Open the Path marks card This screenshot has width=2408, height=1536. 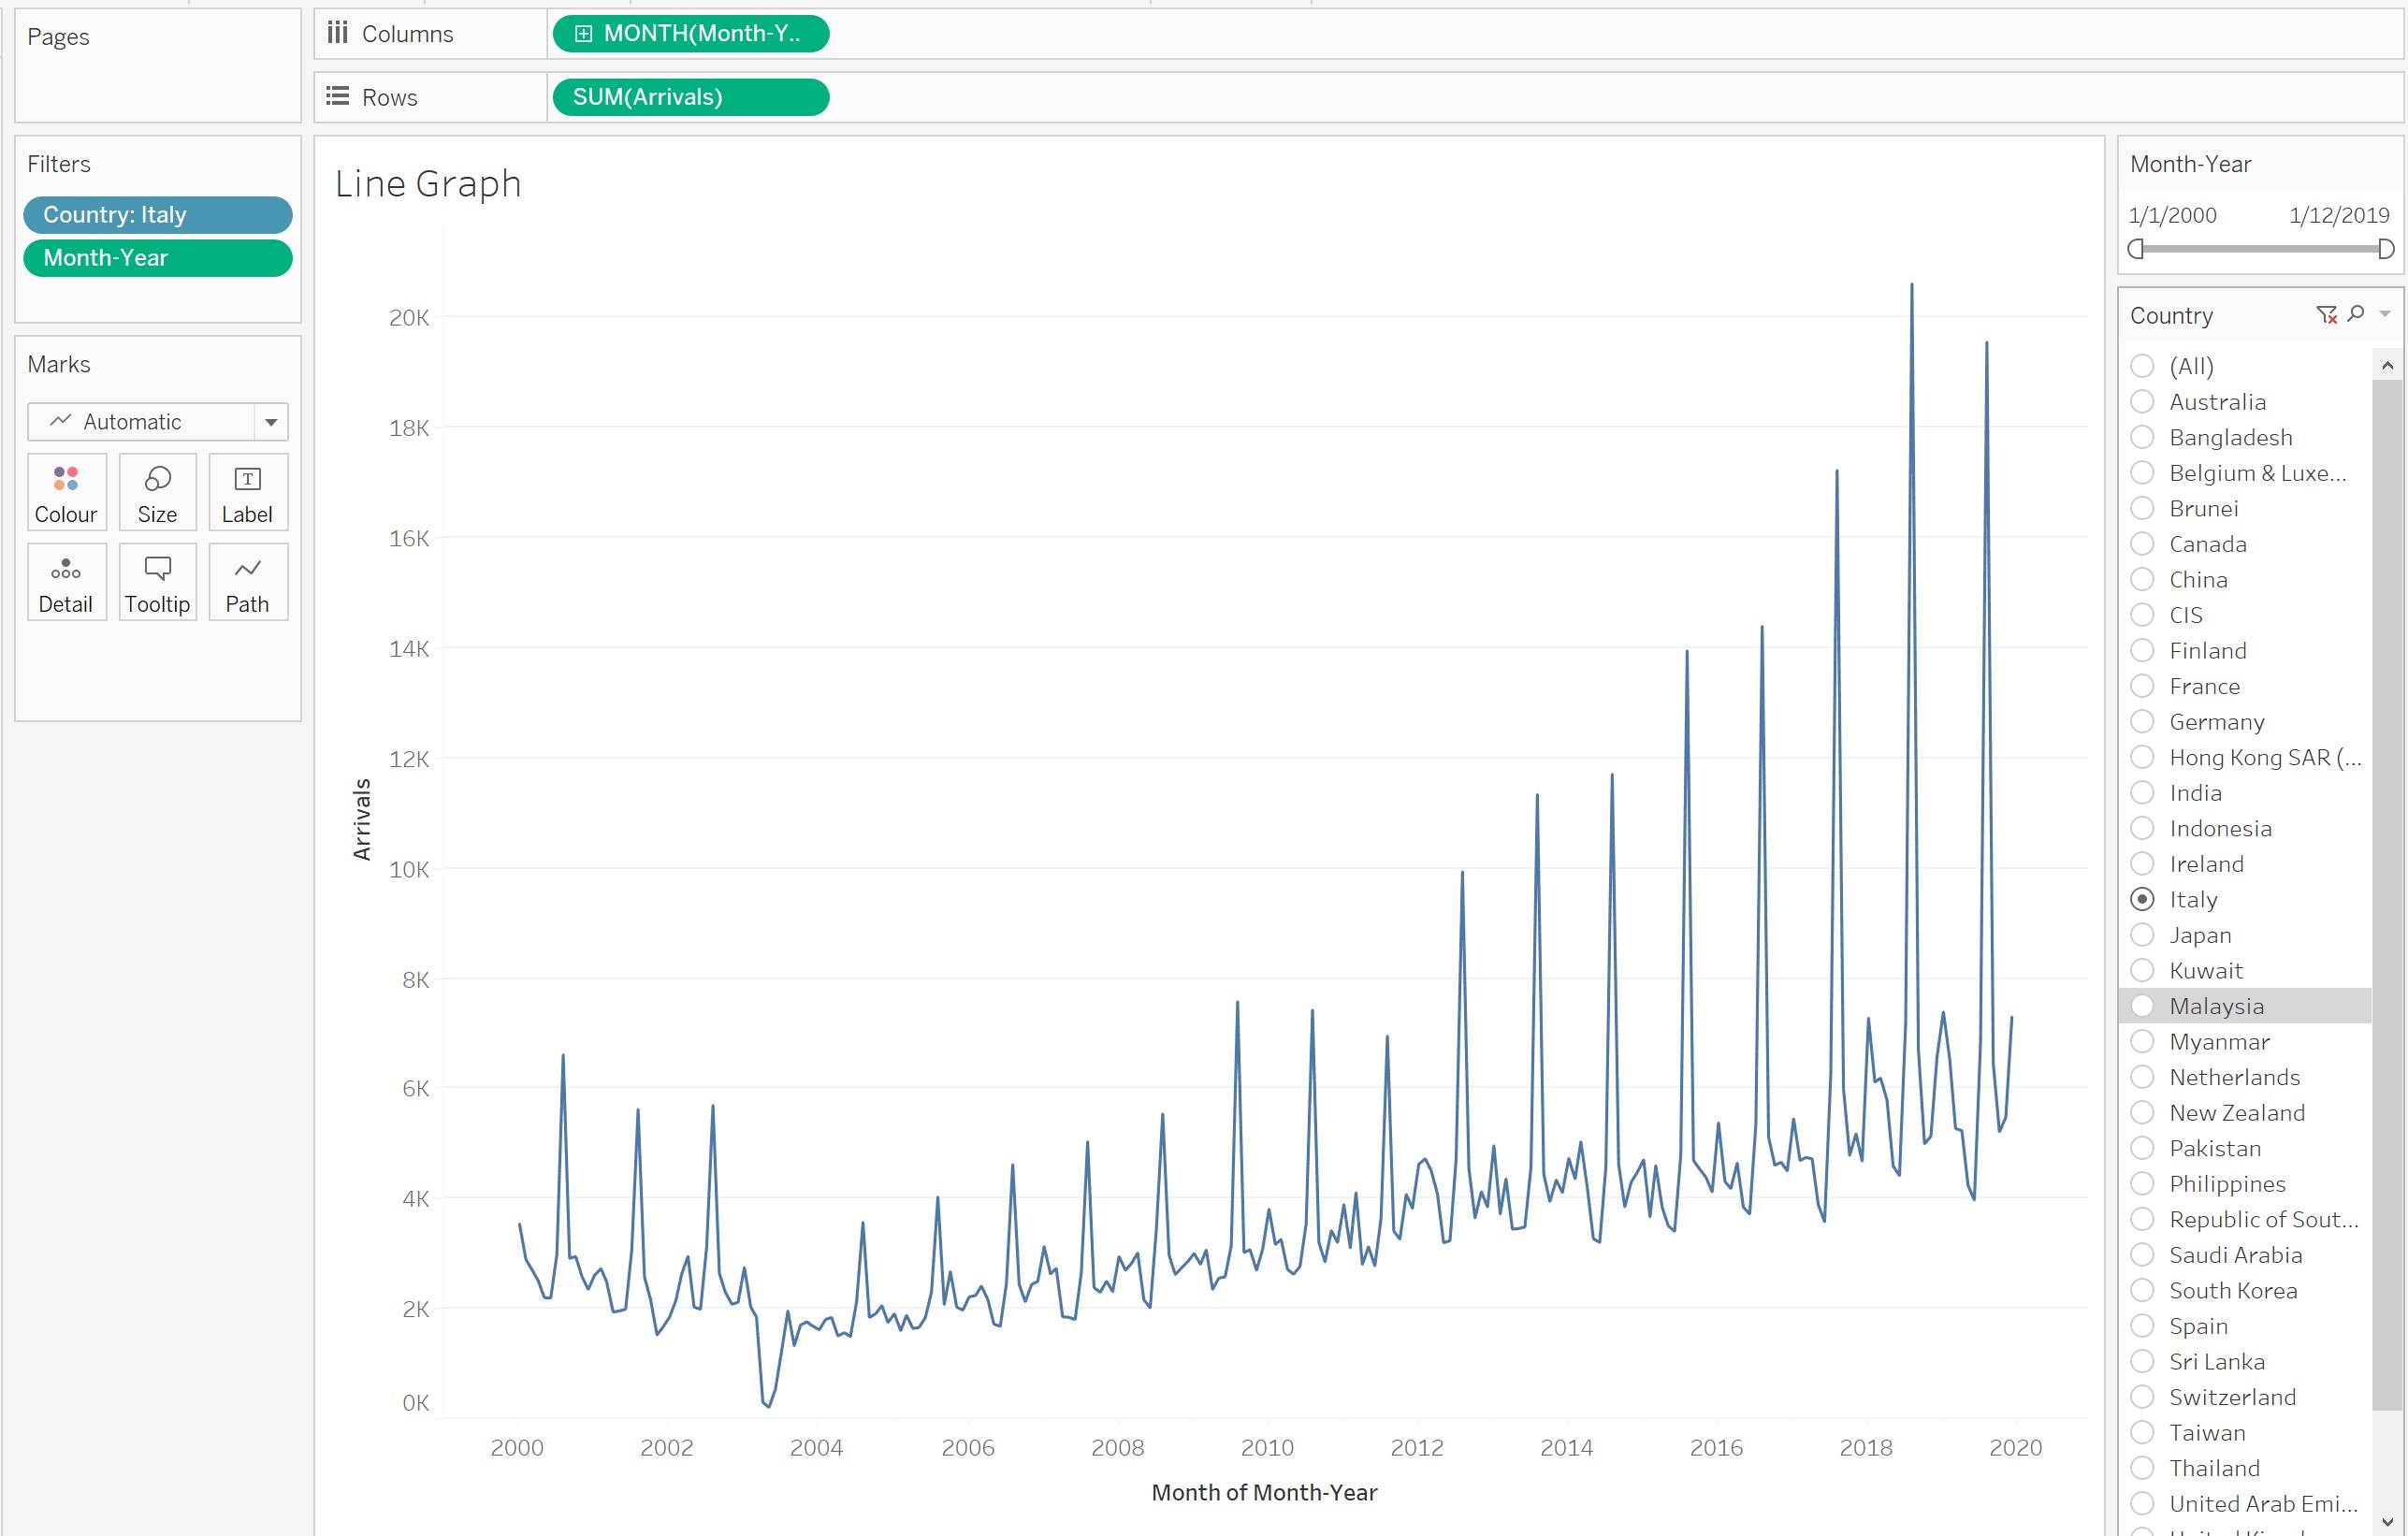click(x=247, y=582)
